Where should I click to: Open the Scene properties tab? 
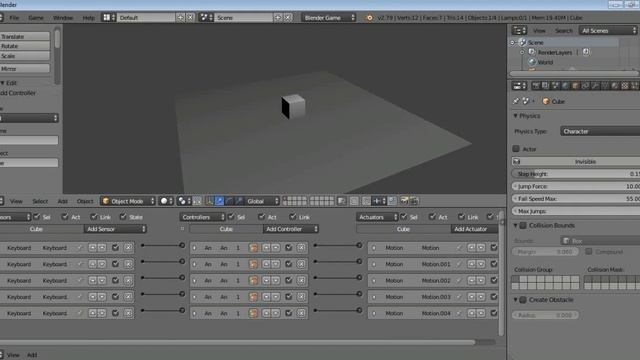(x=556, y=86)
